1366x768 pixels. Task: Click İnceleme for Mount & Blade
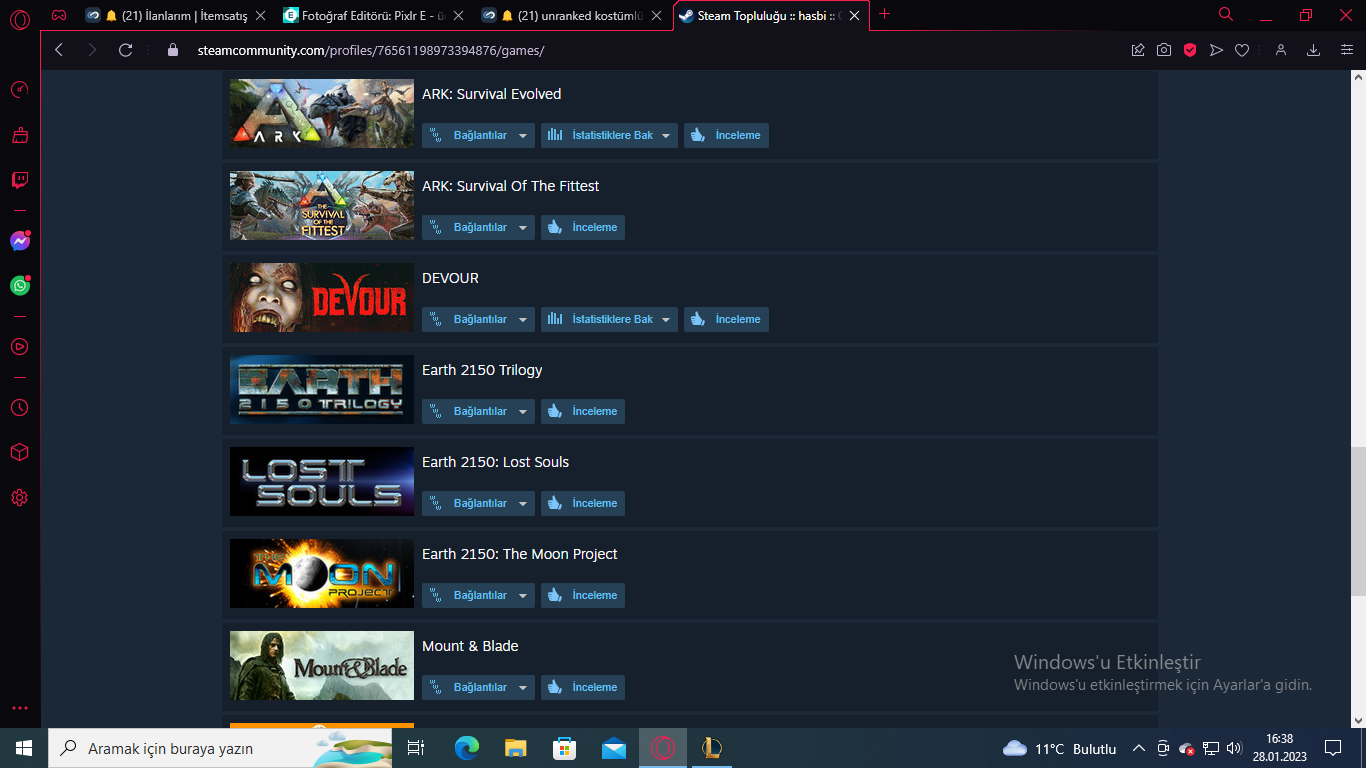point(583,687)
